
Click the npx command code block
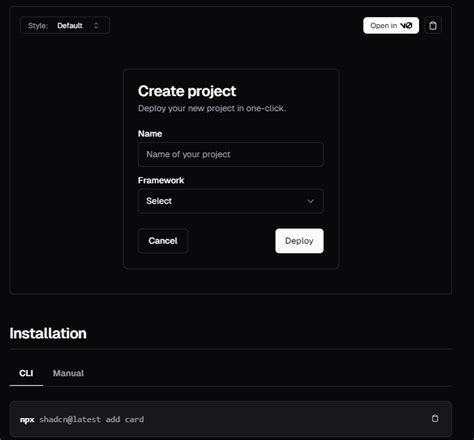coord(231,419)
